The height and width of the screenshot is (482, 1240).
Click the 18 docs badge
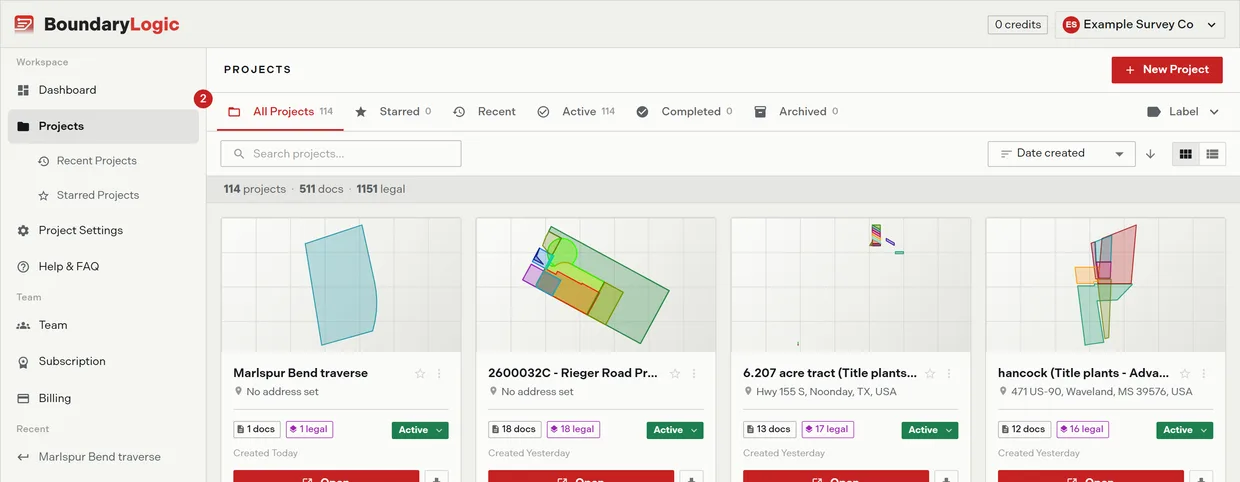click(x=515, y=430)
